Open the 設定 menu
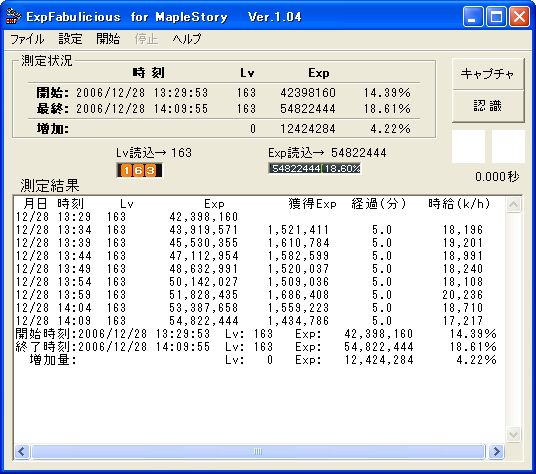The image size is (536, 474). (70, 39)
